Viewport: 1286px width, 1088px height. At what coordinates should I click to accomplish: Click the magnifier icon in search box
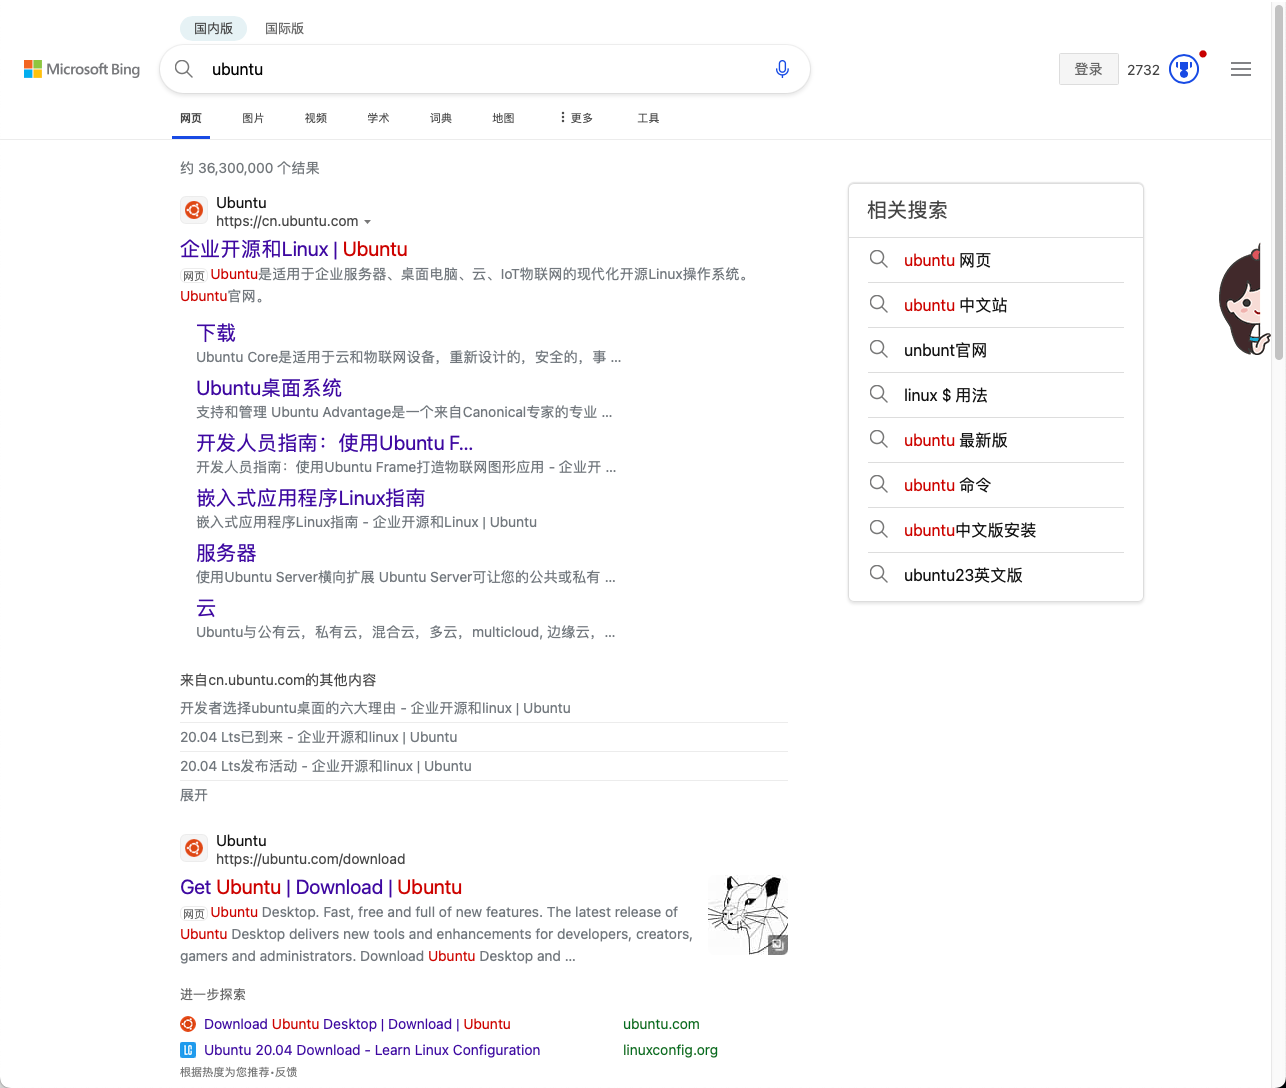(184, 69)
